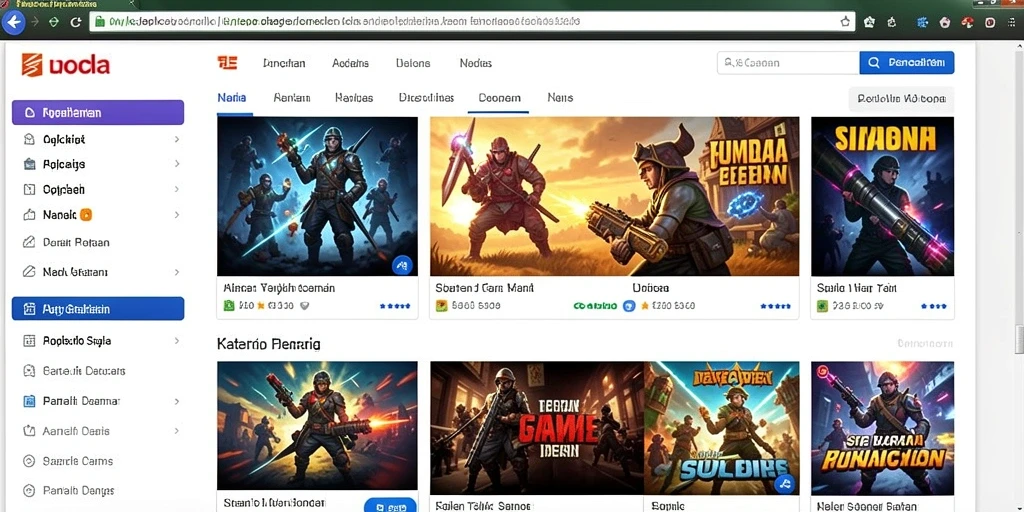The width and height of the screenshot is (1024, 512).
Task: Switch to the Nens tab
Action: pyautogui.click(x=560, y=98)
